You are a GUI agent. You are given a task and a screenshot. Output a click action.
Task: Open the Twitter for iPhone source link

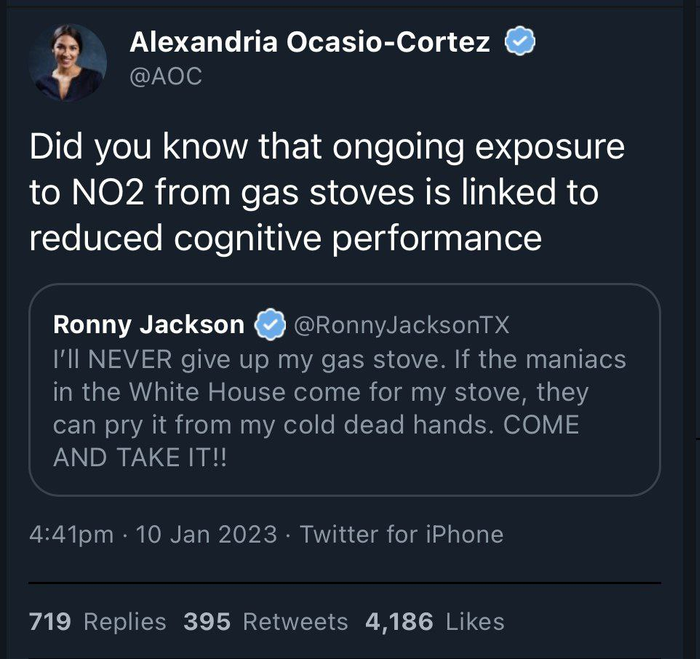(401, 535)
